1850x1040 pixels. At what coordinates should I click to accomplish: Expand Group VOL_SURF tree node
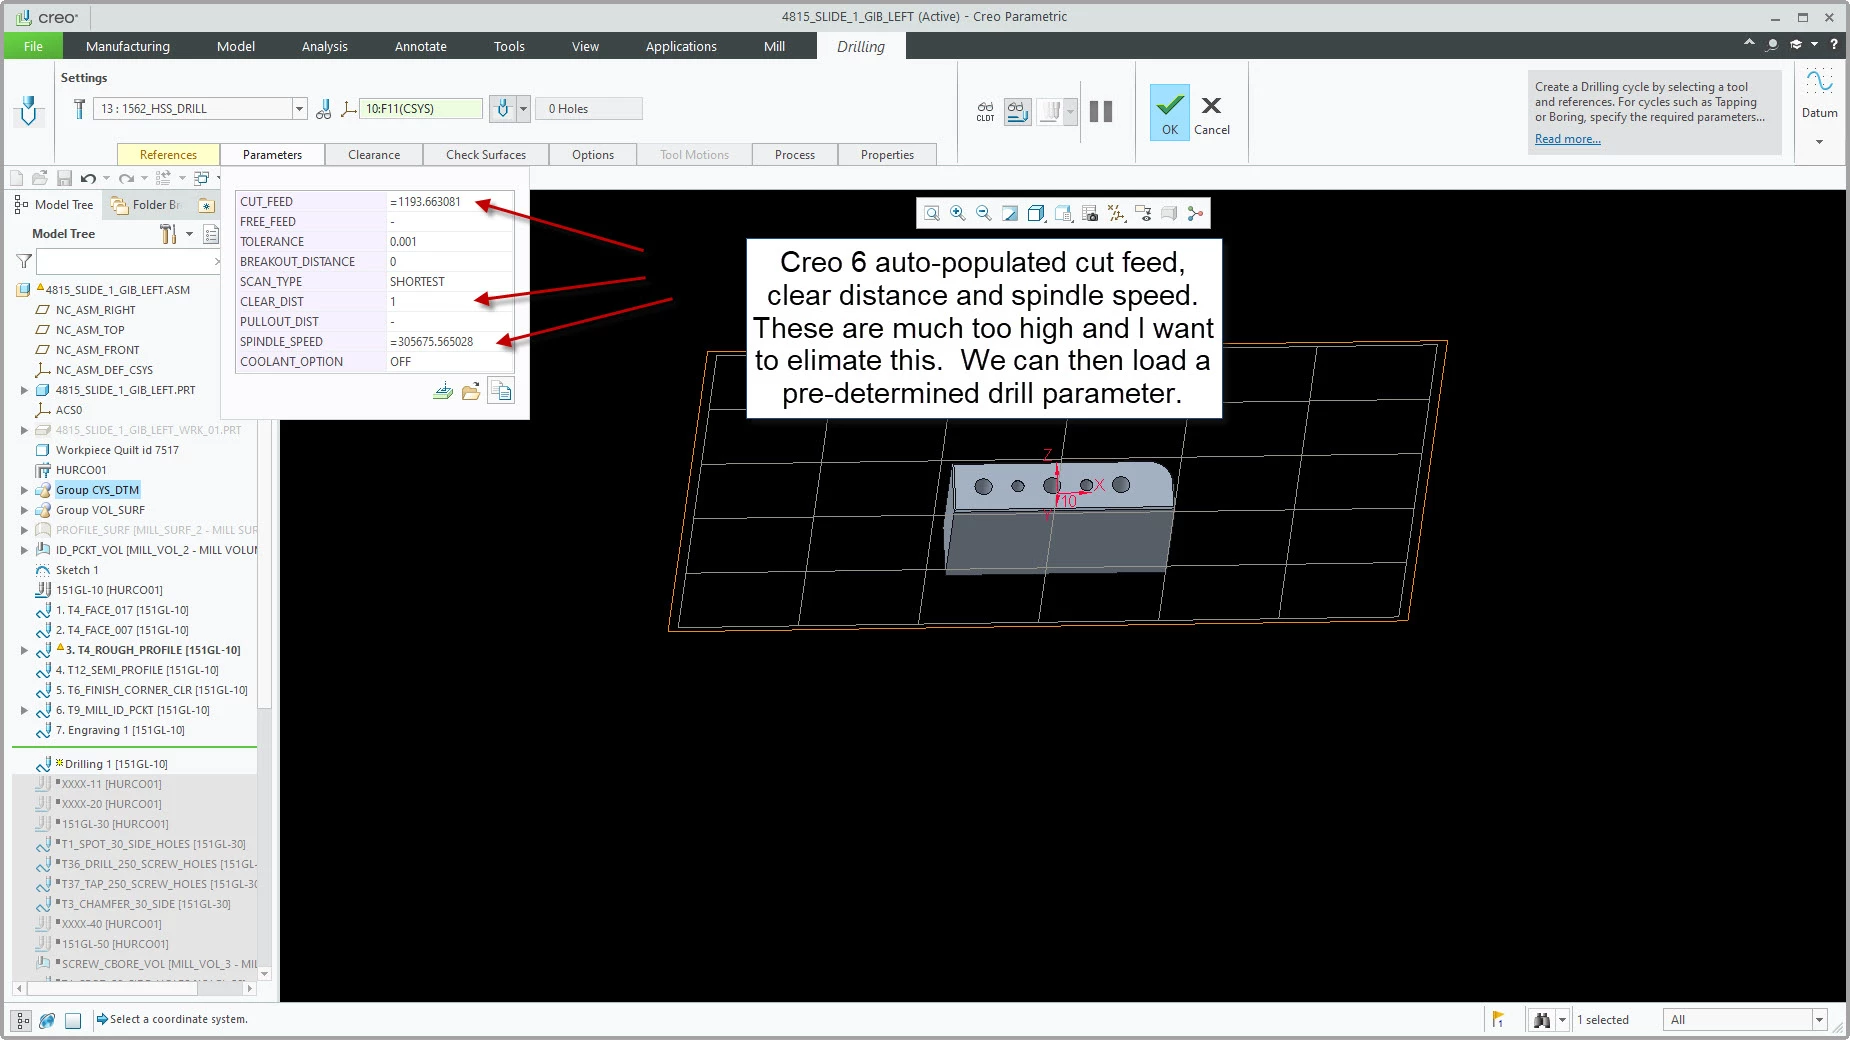(x=24, y=510)
